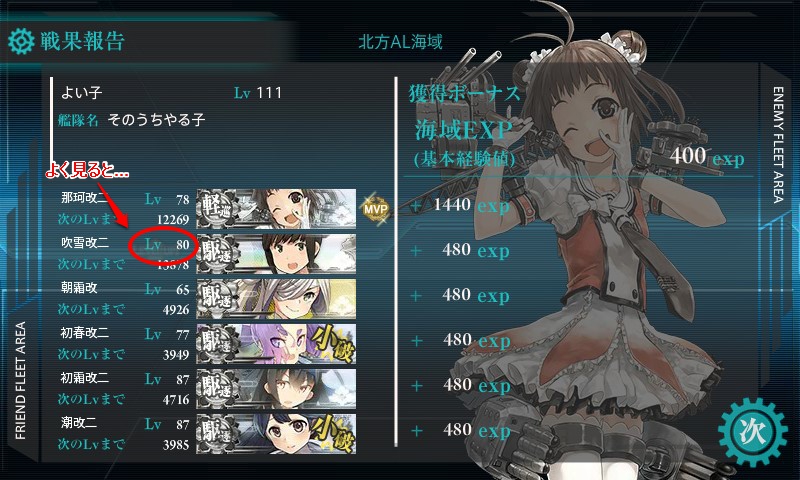Click the 北方AL海域 map title

point(400,42)
